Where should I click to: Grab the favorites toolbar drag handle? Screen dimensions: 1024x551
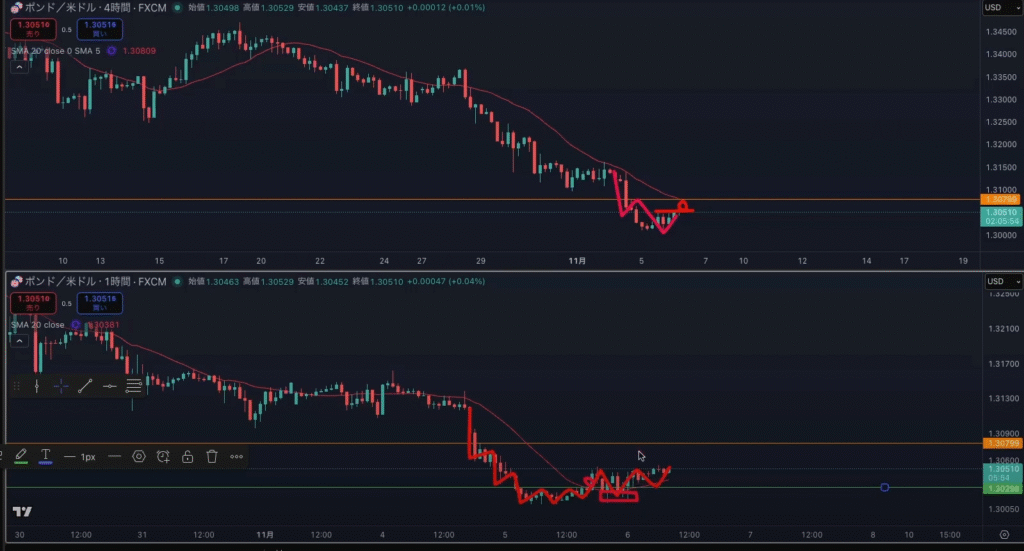click(16, 386)
